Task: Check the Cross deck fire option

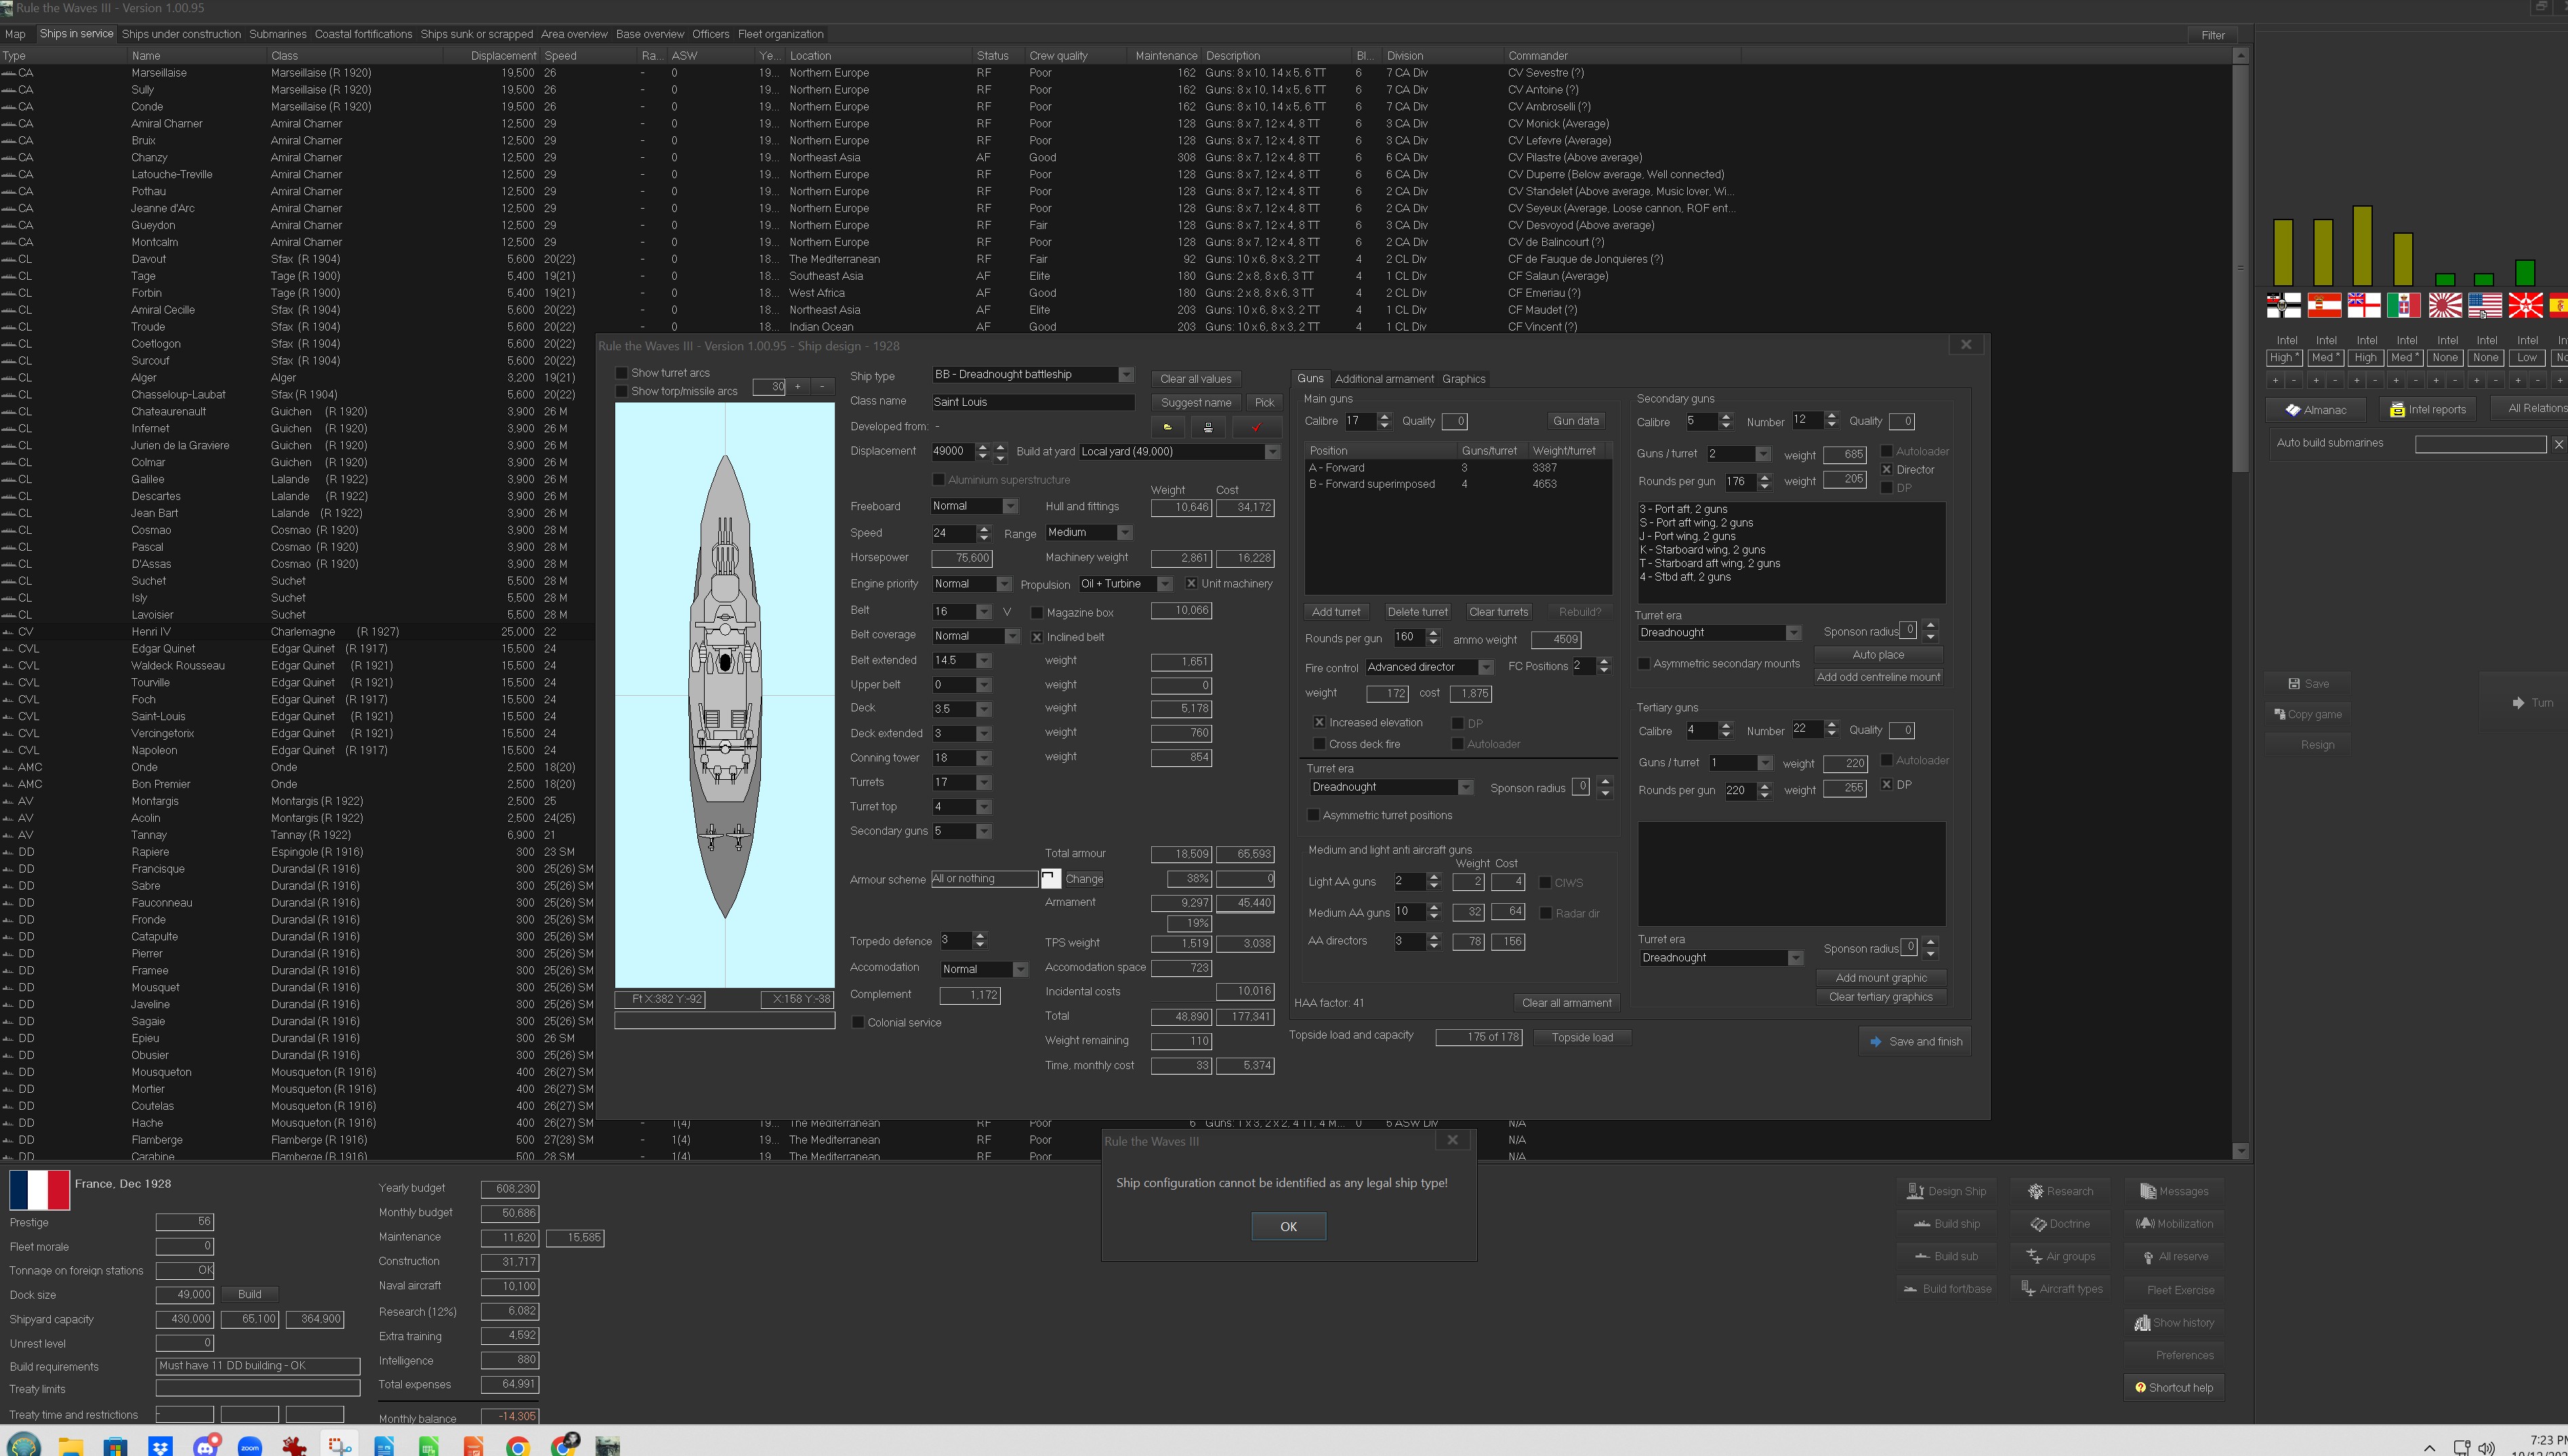Action: tap(1319, 744)
